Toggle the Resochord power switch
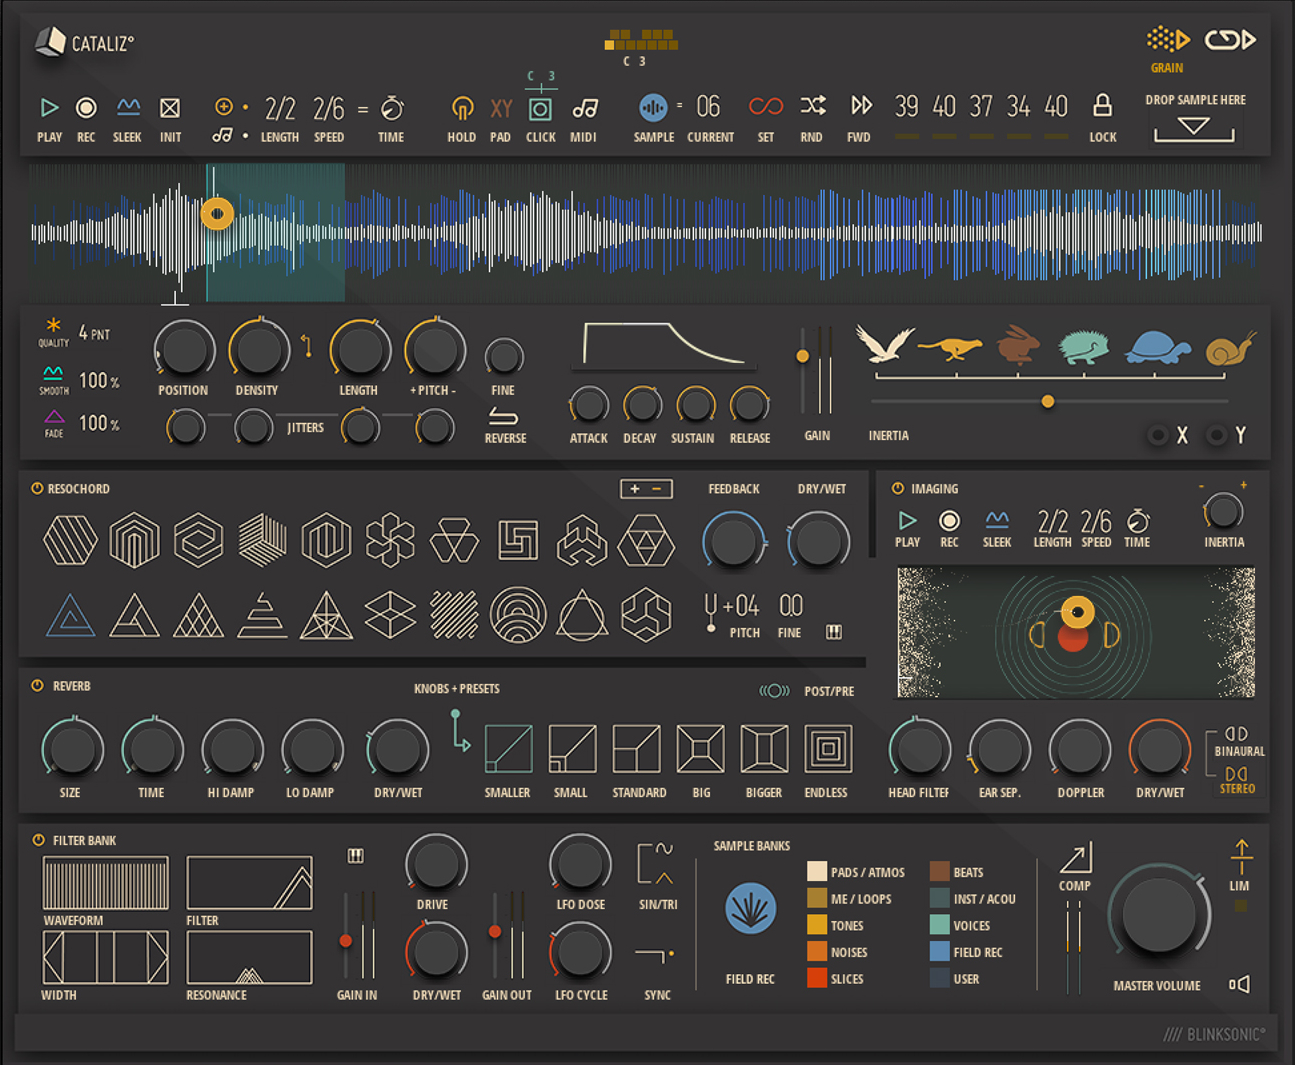This screenshot has width=1295, height=1065. [x=37, y=489]
